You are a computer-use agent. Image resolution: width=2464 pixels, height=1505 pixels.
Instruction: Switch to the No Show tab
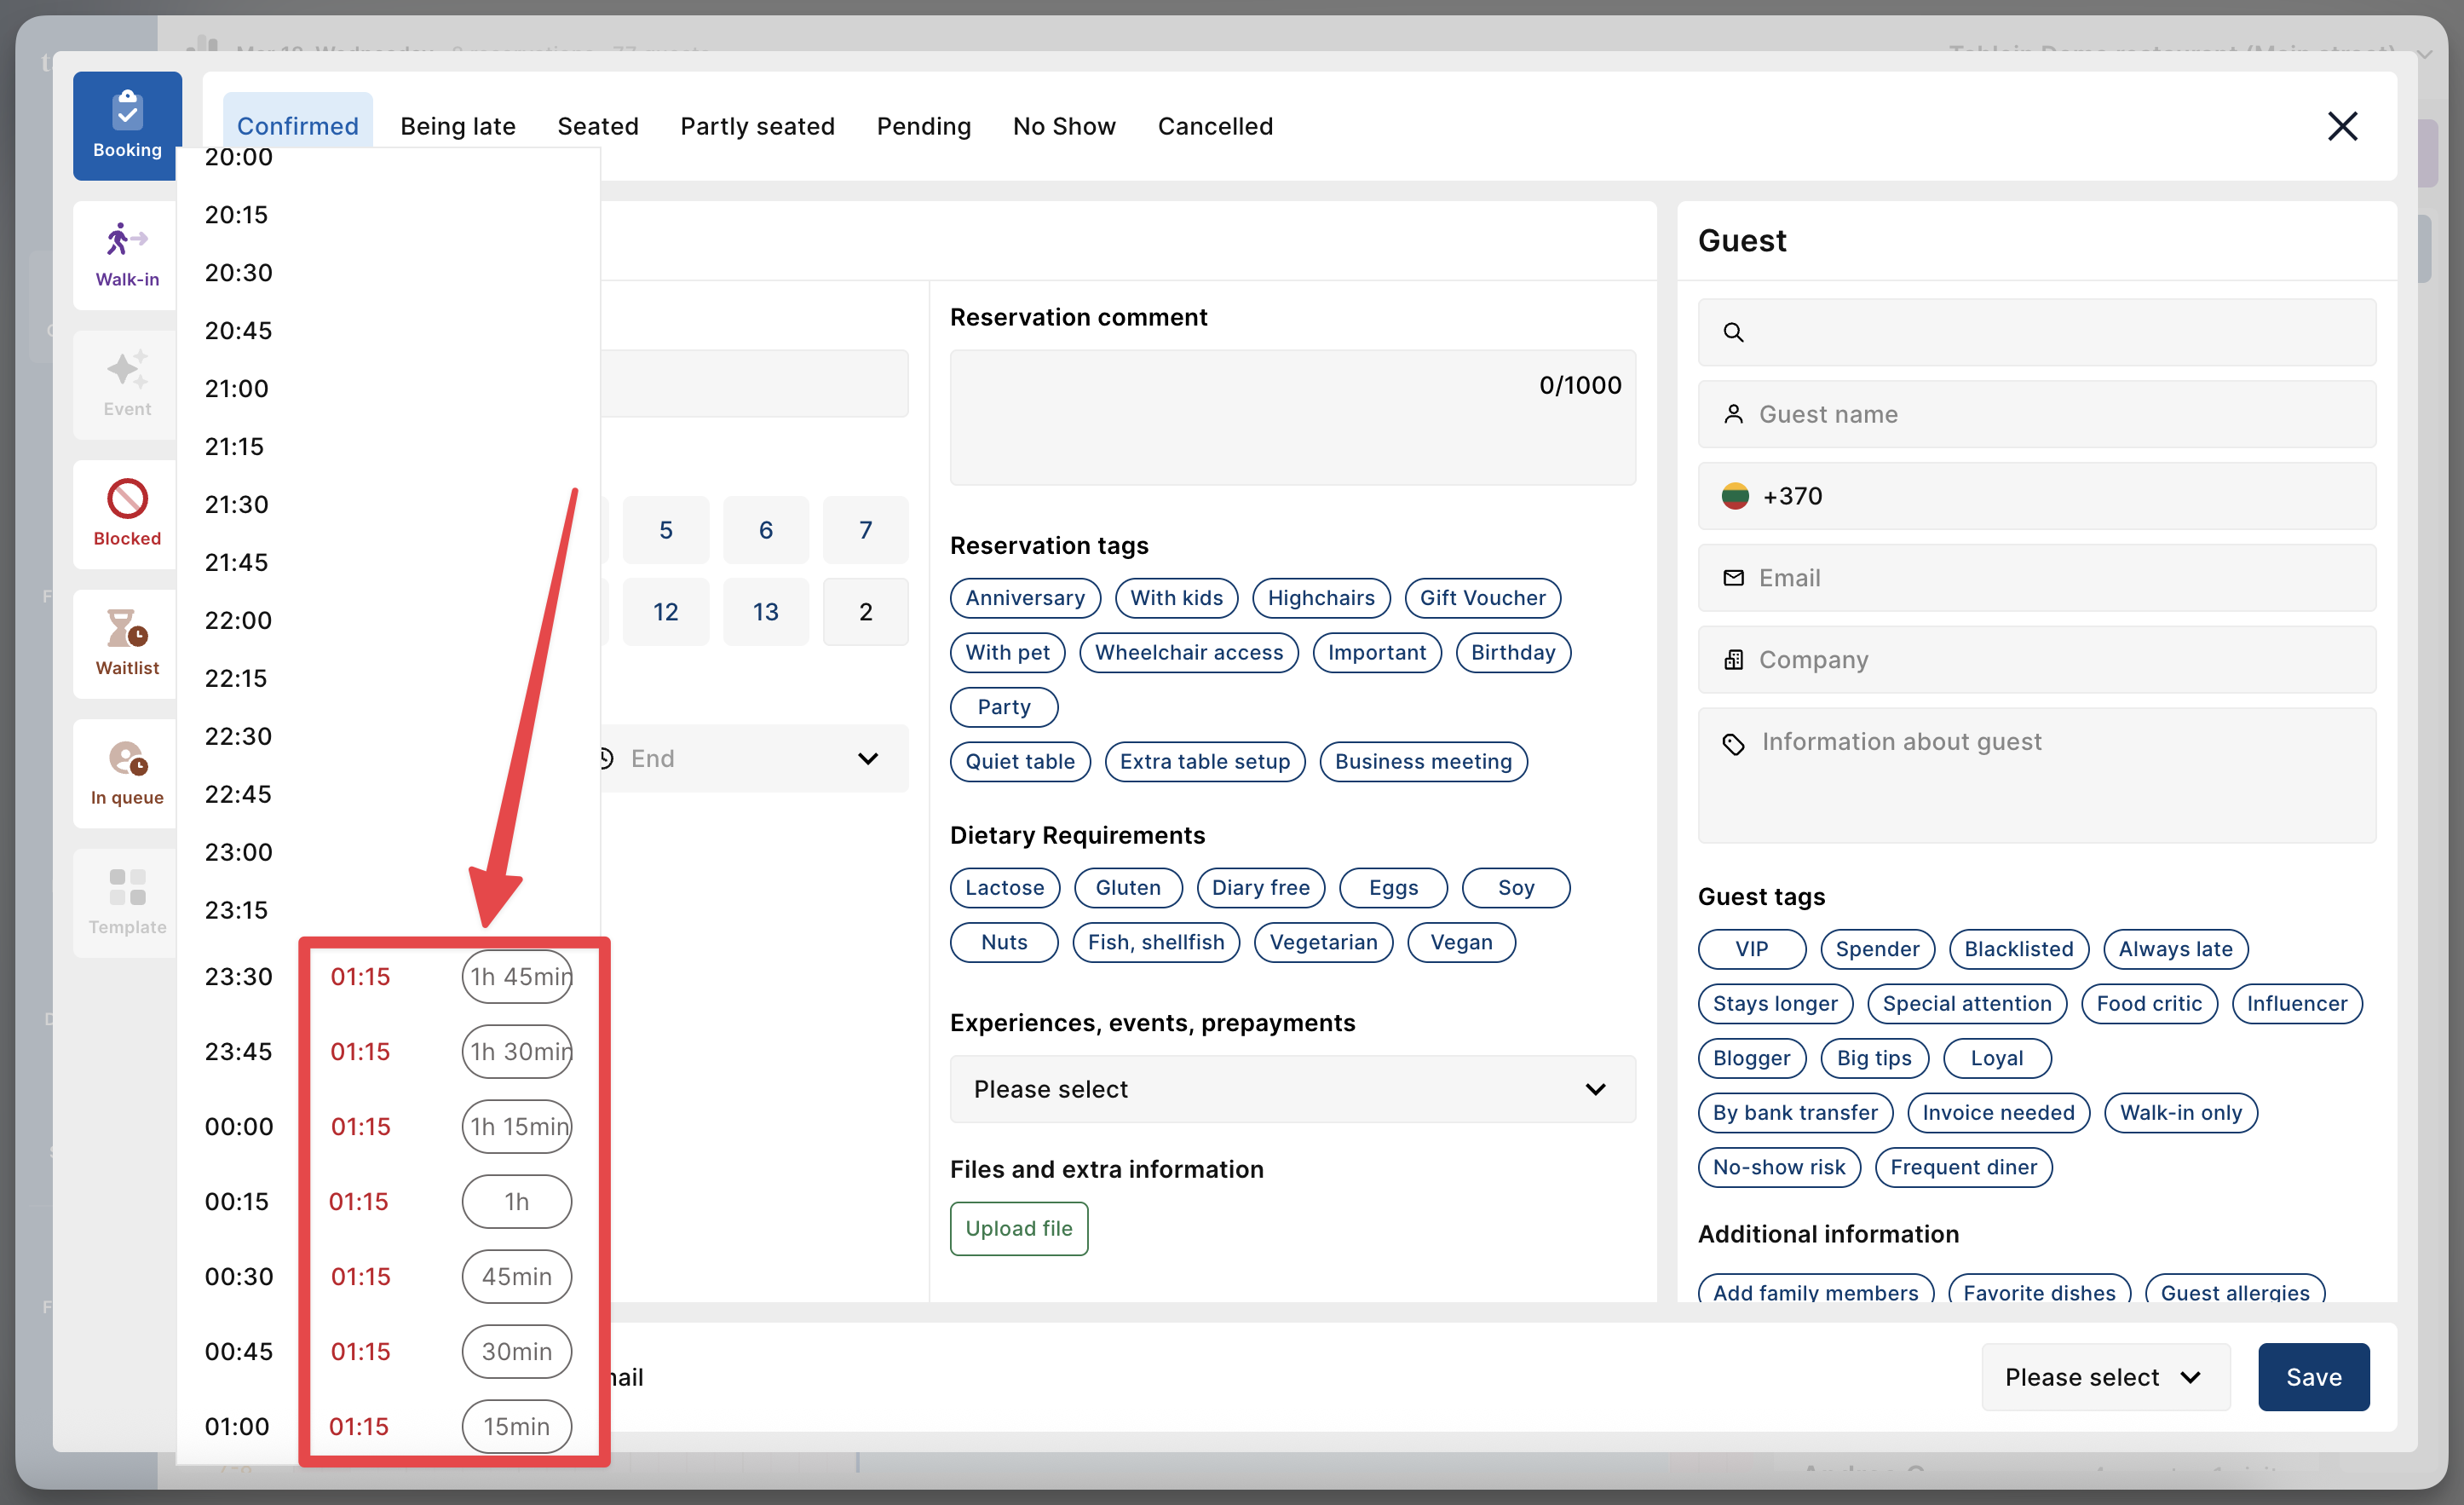pyautogui.click(x=1063, y=126)
